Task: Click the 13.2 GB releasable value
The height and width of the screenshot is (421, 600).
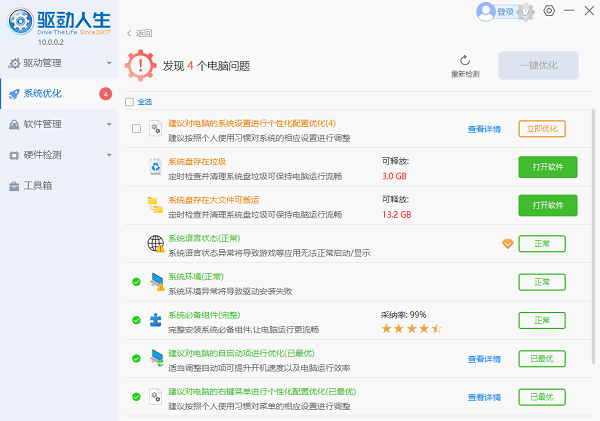Action: coord(396,215)
